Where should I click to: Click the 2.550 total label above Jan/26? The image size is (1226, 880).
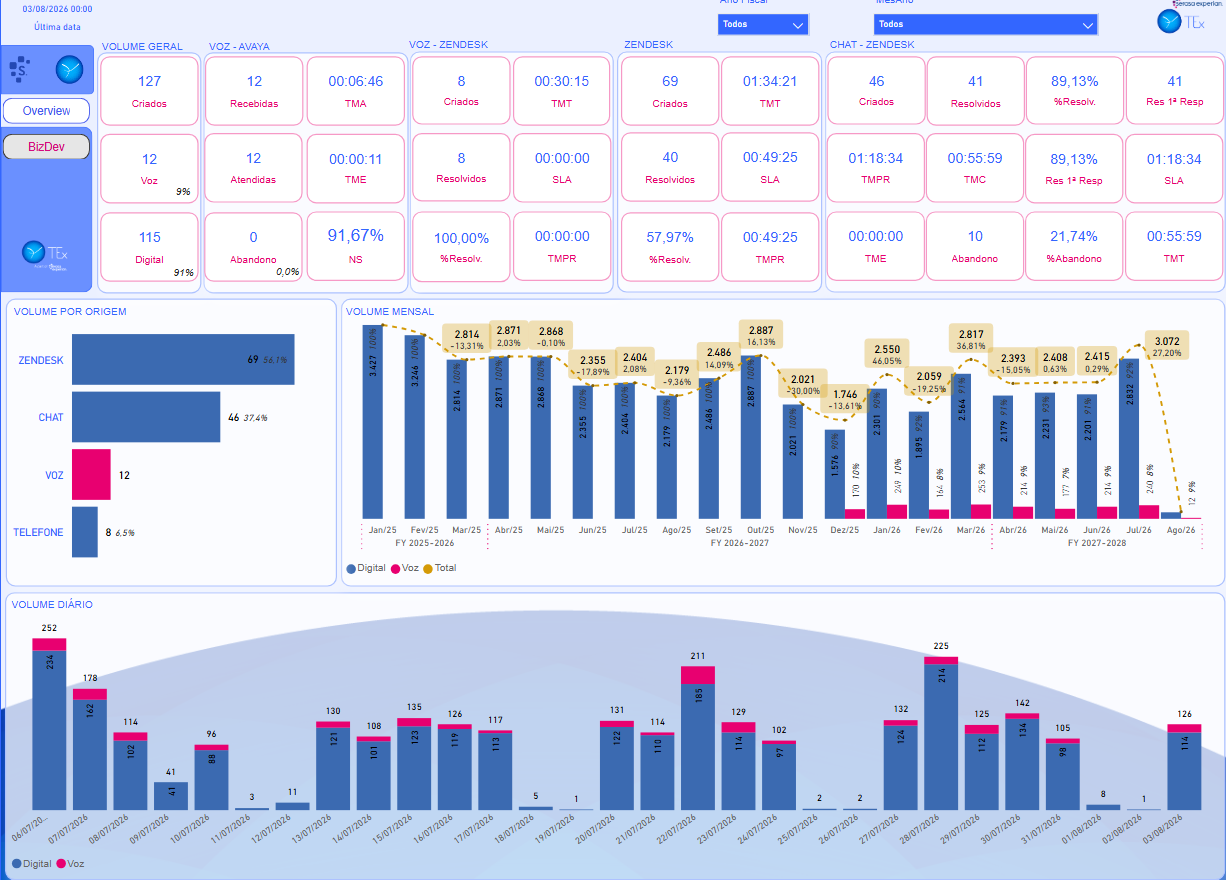tap(886, 355)
